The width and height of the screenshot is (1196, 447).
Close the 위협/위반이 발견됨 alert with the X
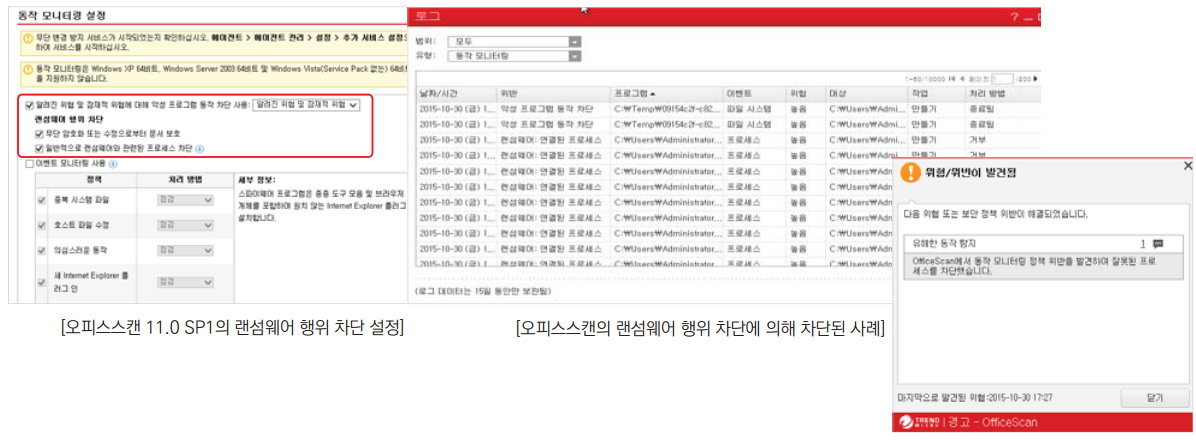click(1188, 166)
